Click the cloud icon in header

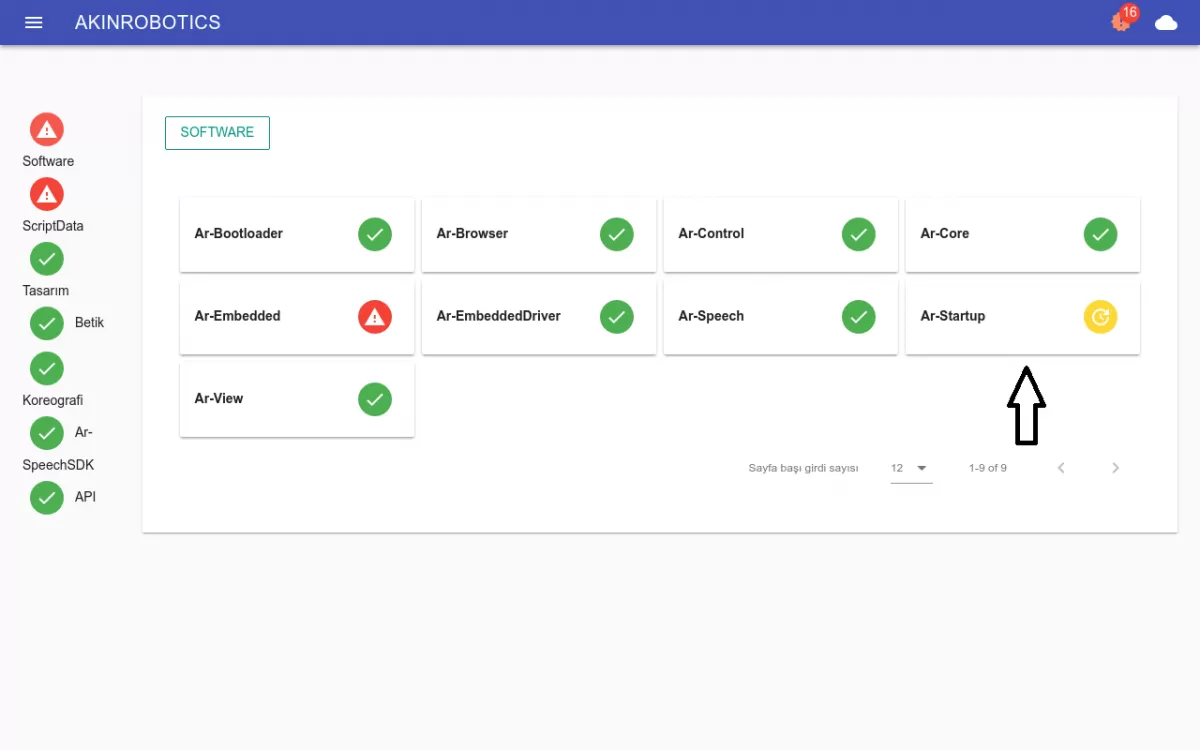[x=1166, y=22]
